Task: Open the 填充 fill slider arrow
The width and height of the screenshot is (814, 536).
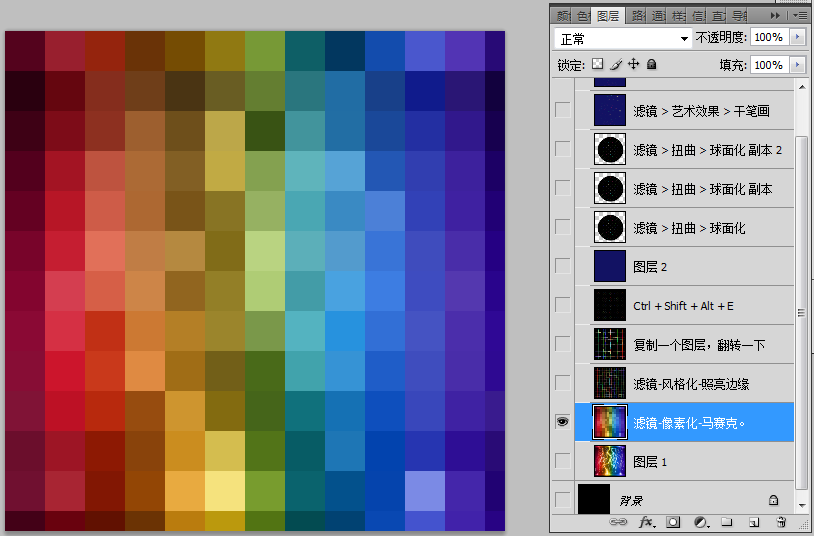Action: (x=797, y=65)
